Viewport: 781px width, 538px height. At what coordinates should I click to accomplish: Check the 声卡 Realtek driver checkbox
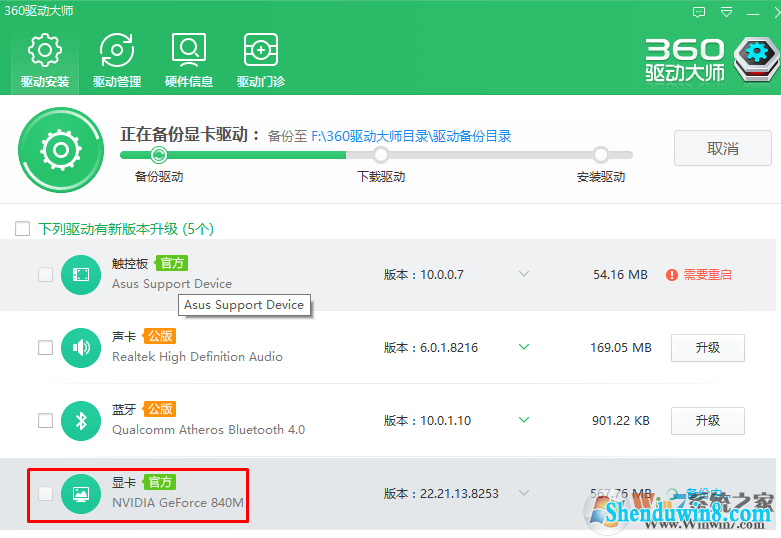pyautogui.click(x=45, y=348)
